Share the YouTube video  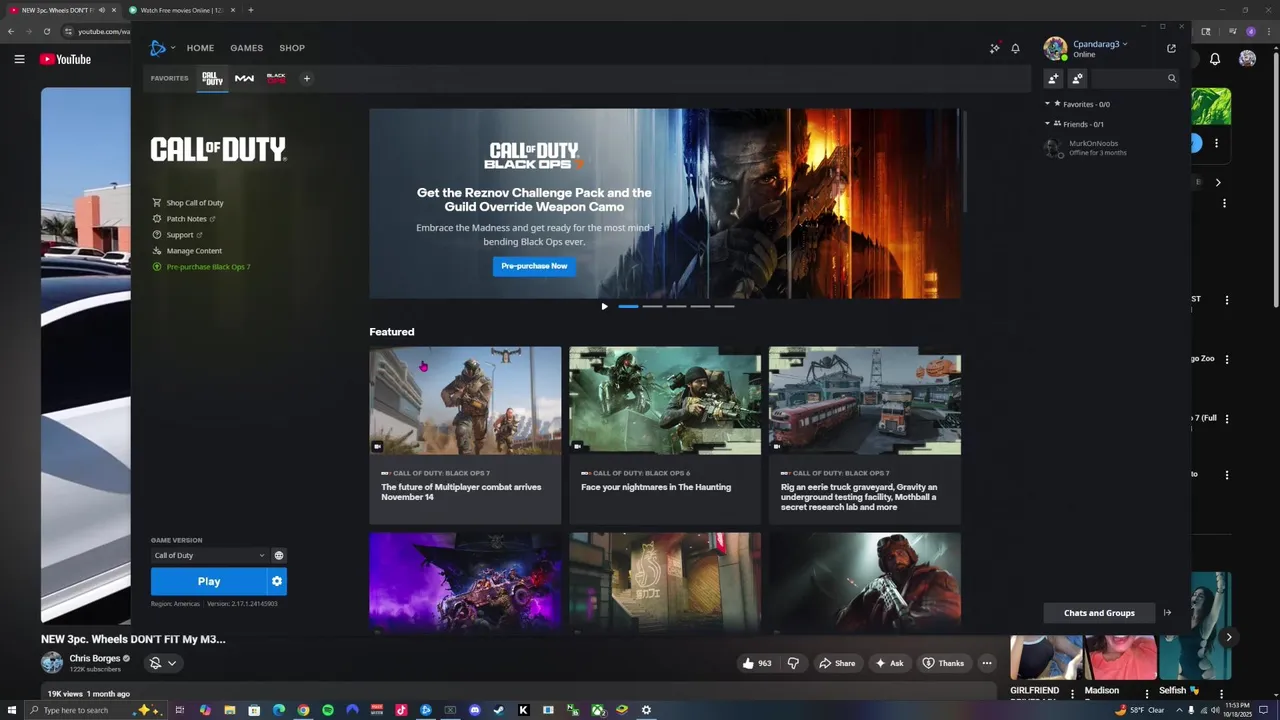[836, 663]
